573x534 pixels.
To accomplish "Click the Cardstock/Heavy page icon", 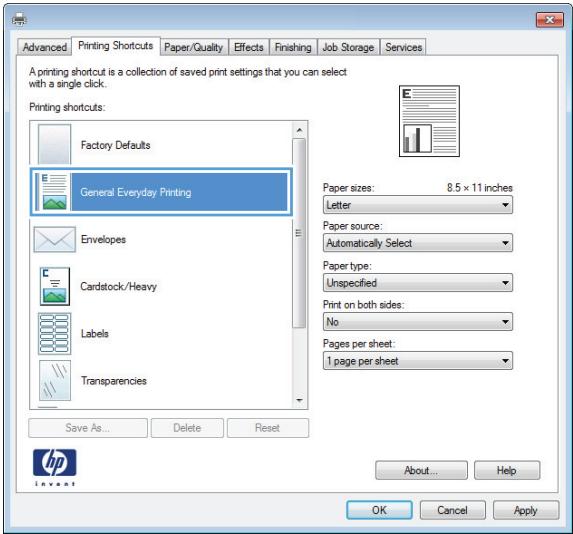I will 54,286.
